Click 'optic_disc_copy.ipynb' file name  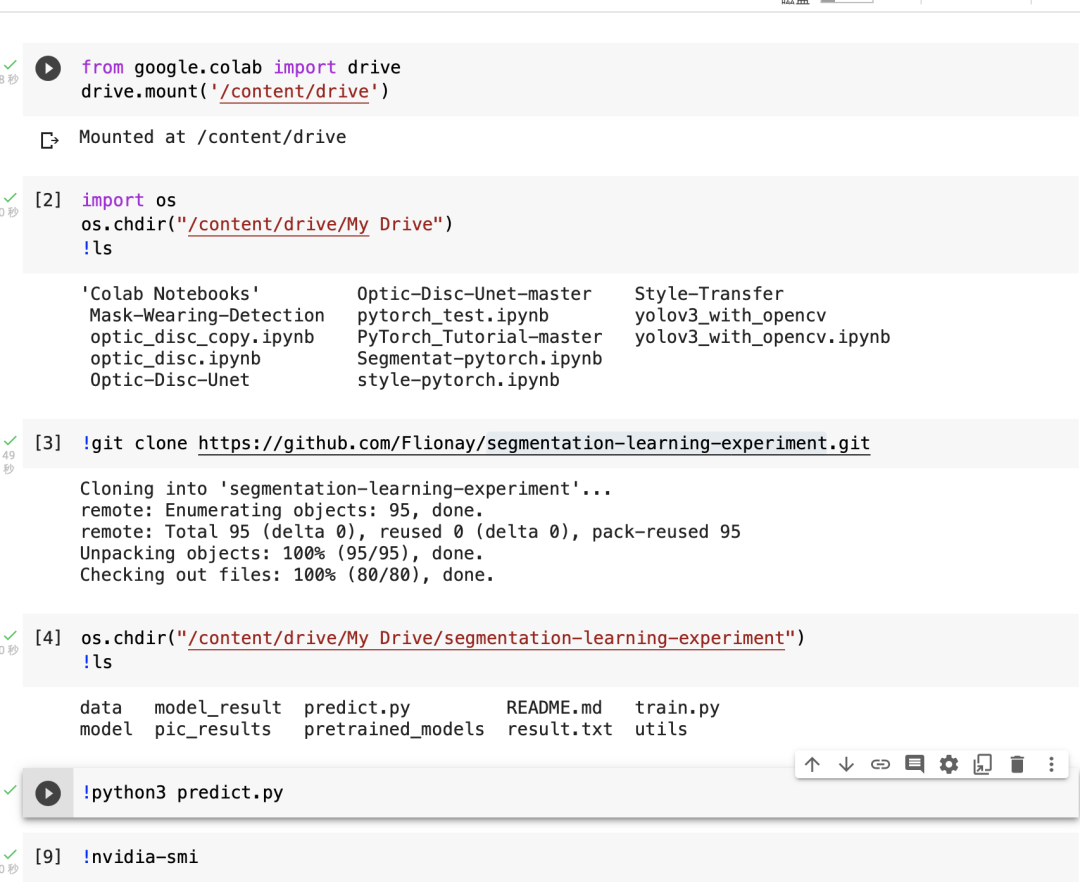pos(202,337)
